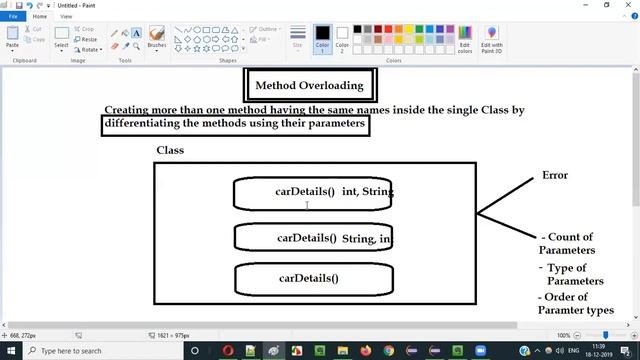640x360 pixels.
Task: Choose the Rectangle shape
Action: click(207, 30)
